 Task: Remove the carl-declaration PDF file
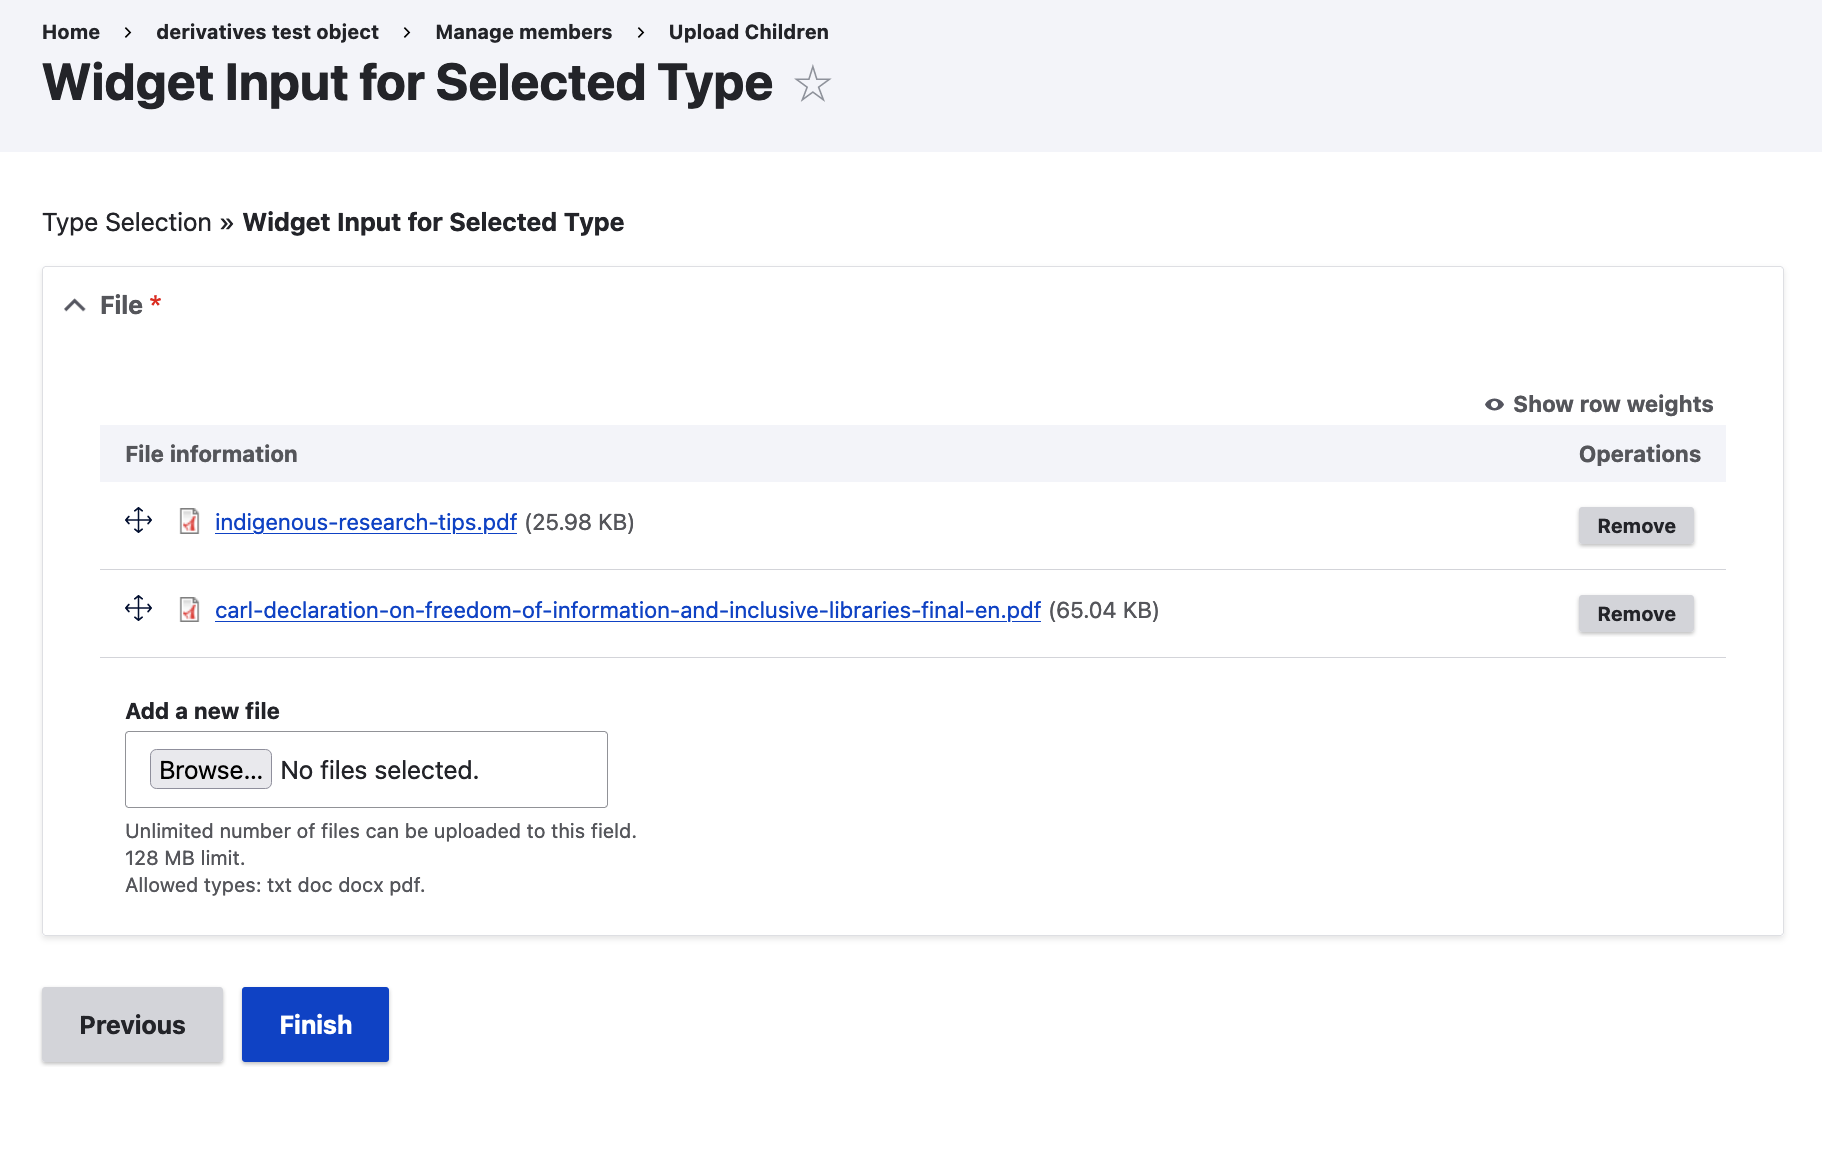[x=1635, y=614]
